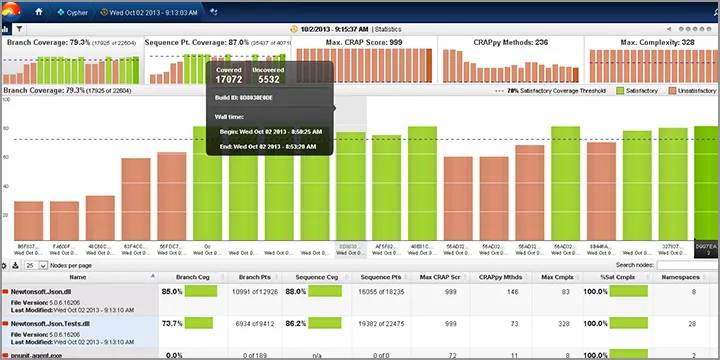Click the compare icon after the breadcrumbs
This screenshot has height=360, width=720.
[214, 12]
